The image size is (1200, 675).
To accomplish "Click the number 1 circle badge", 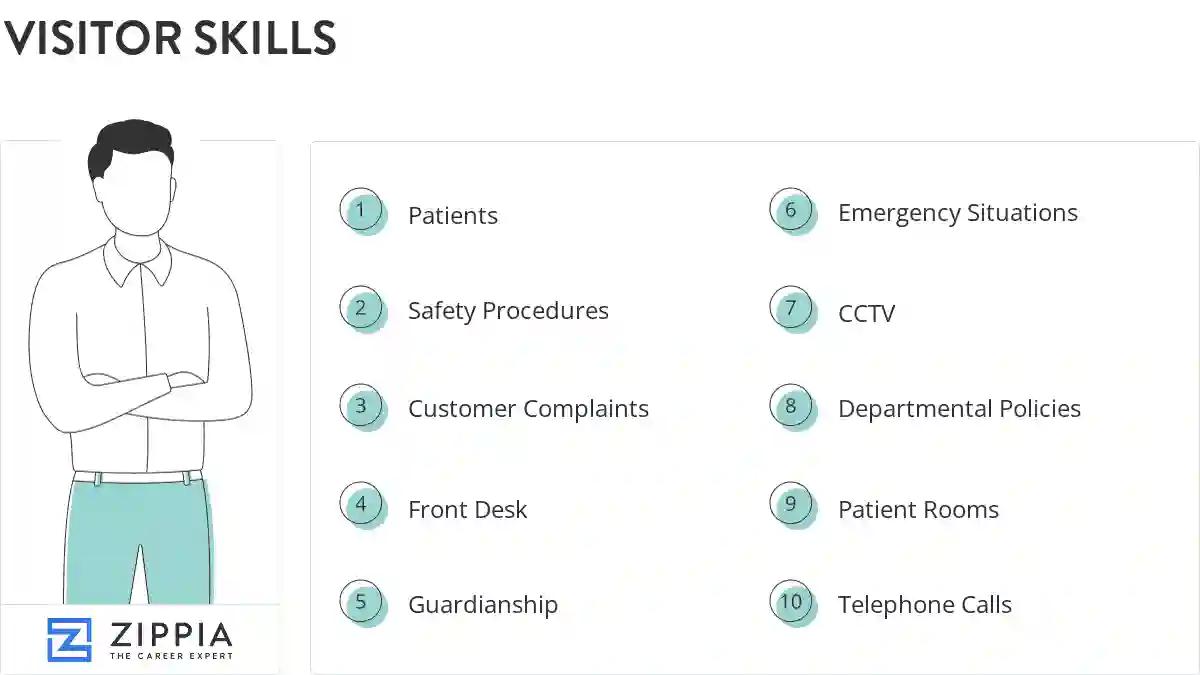I will click(x=361, y=211).
